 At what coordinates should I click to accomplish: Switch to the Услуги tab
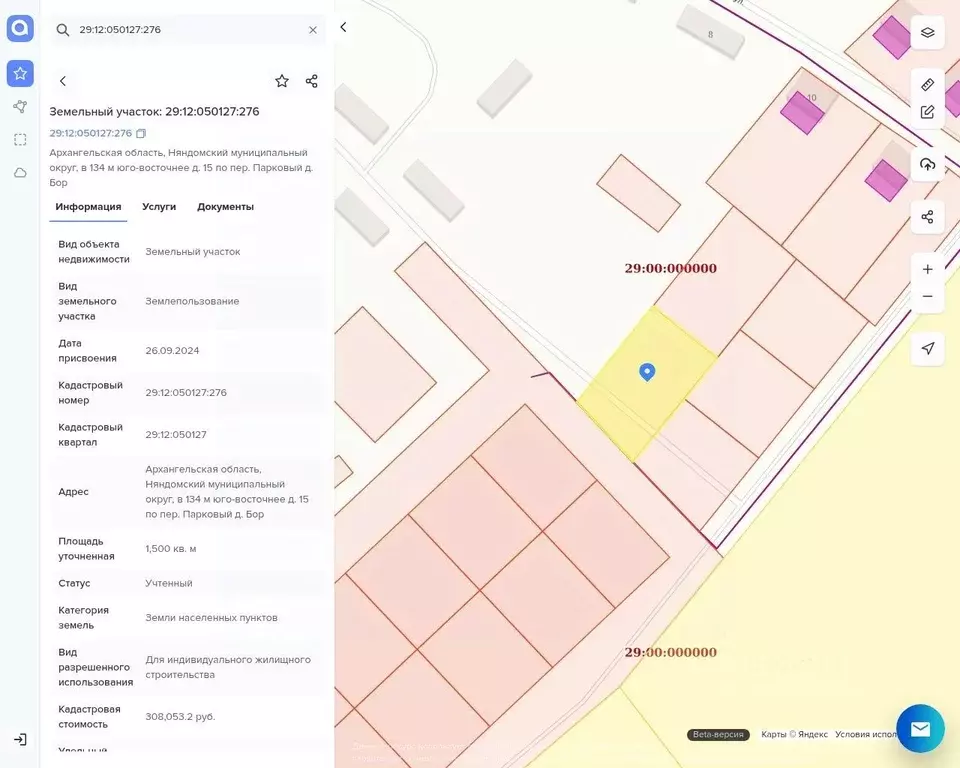point(159,207)
